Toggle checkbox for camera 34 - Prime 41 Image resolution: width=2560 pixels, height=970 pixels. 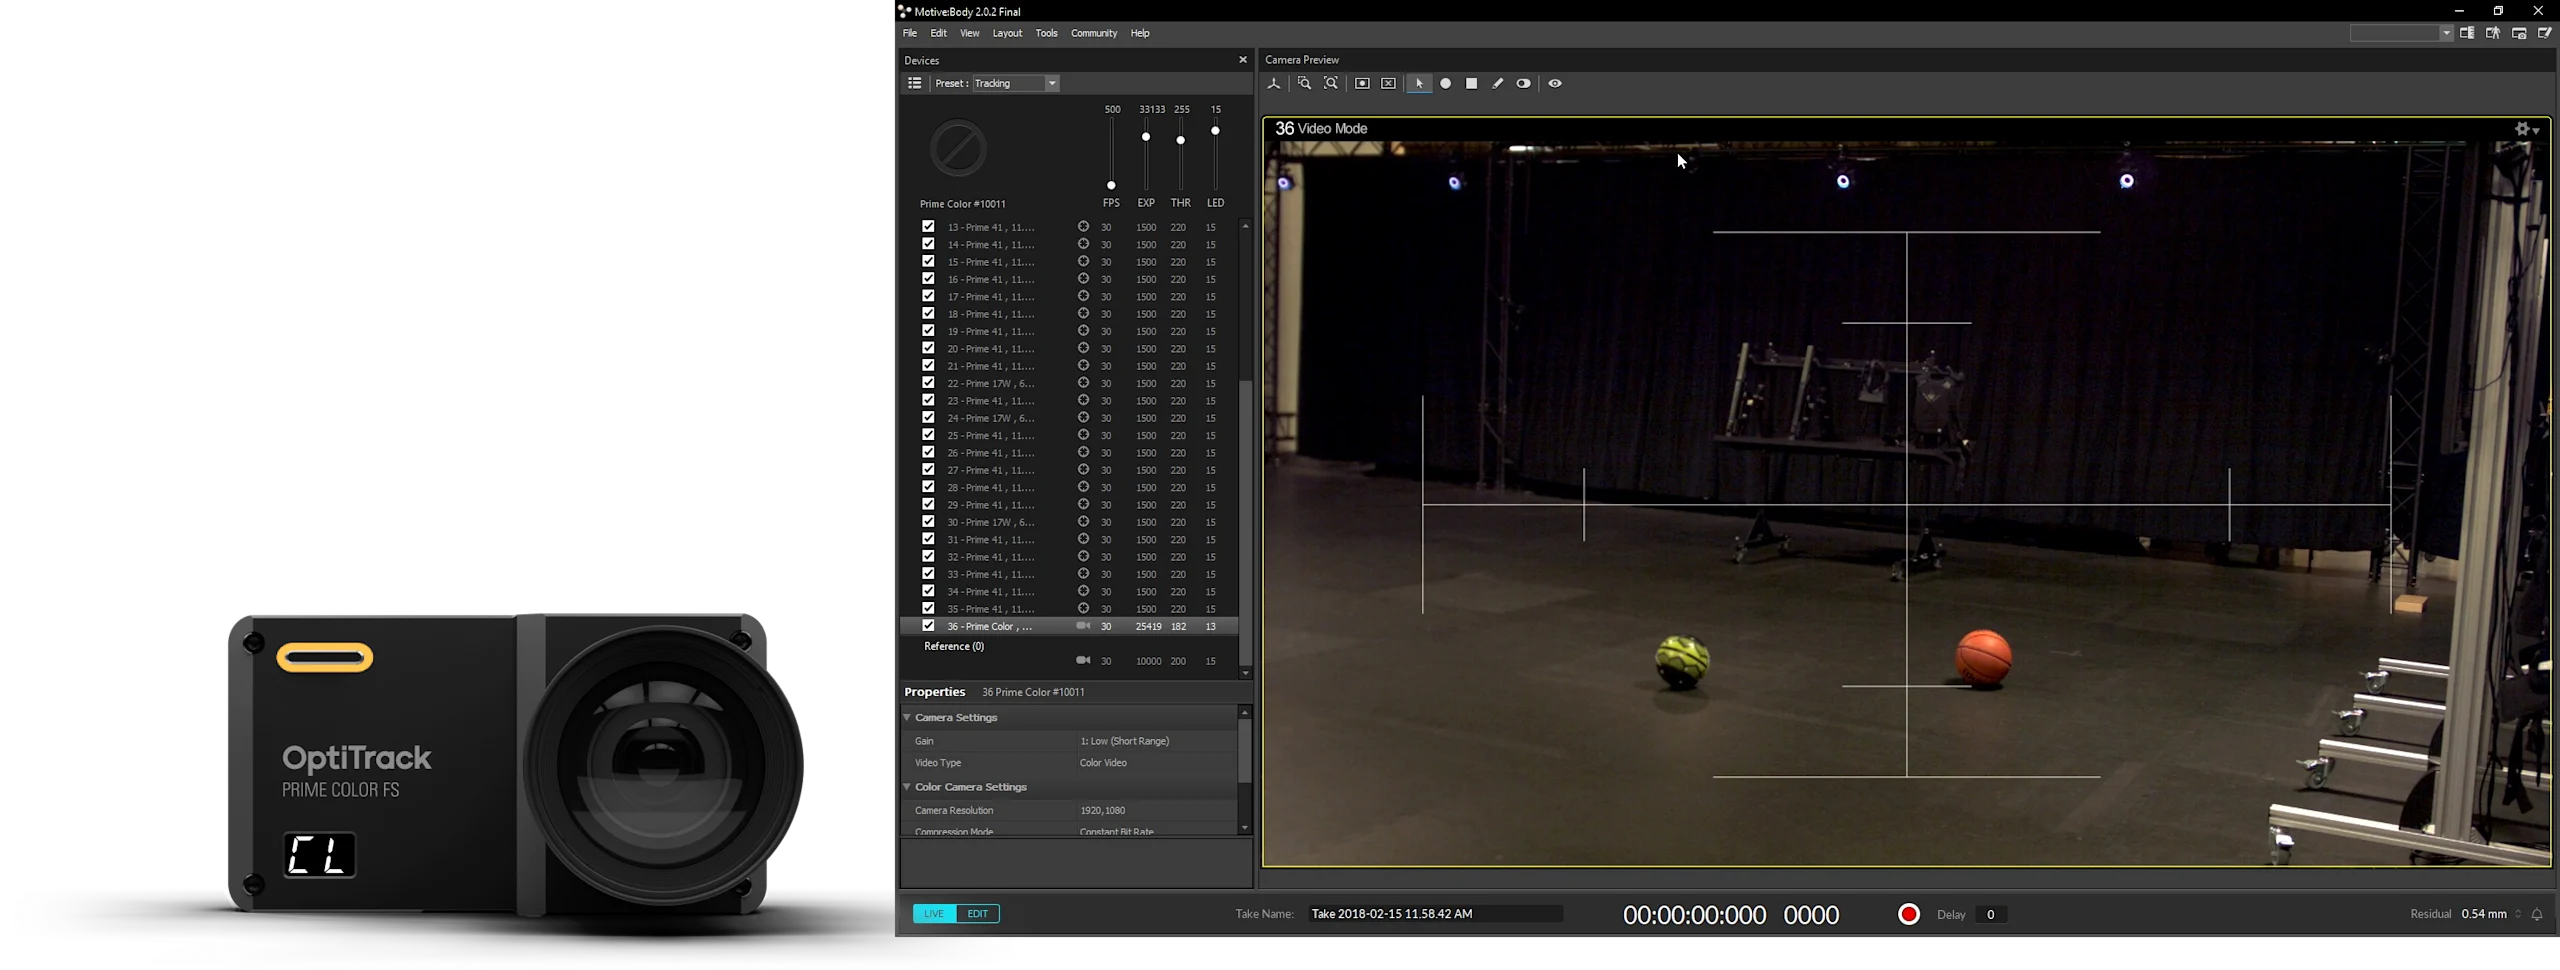928,591
